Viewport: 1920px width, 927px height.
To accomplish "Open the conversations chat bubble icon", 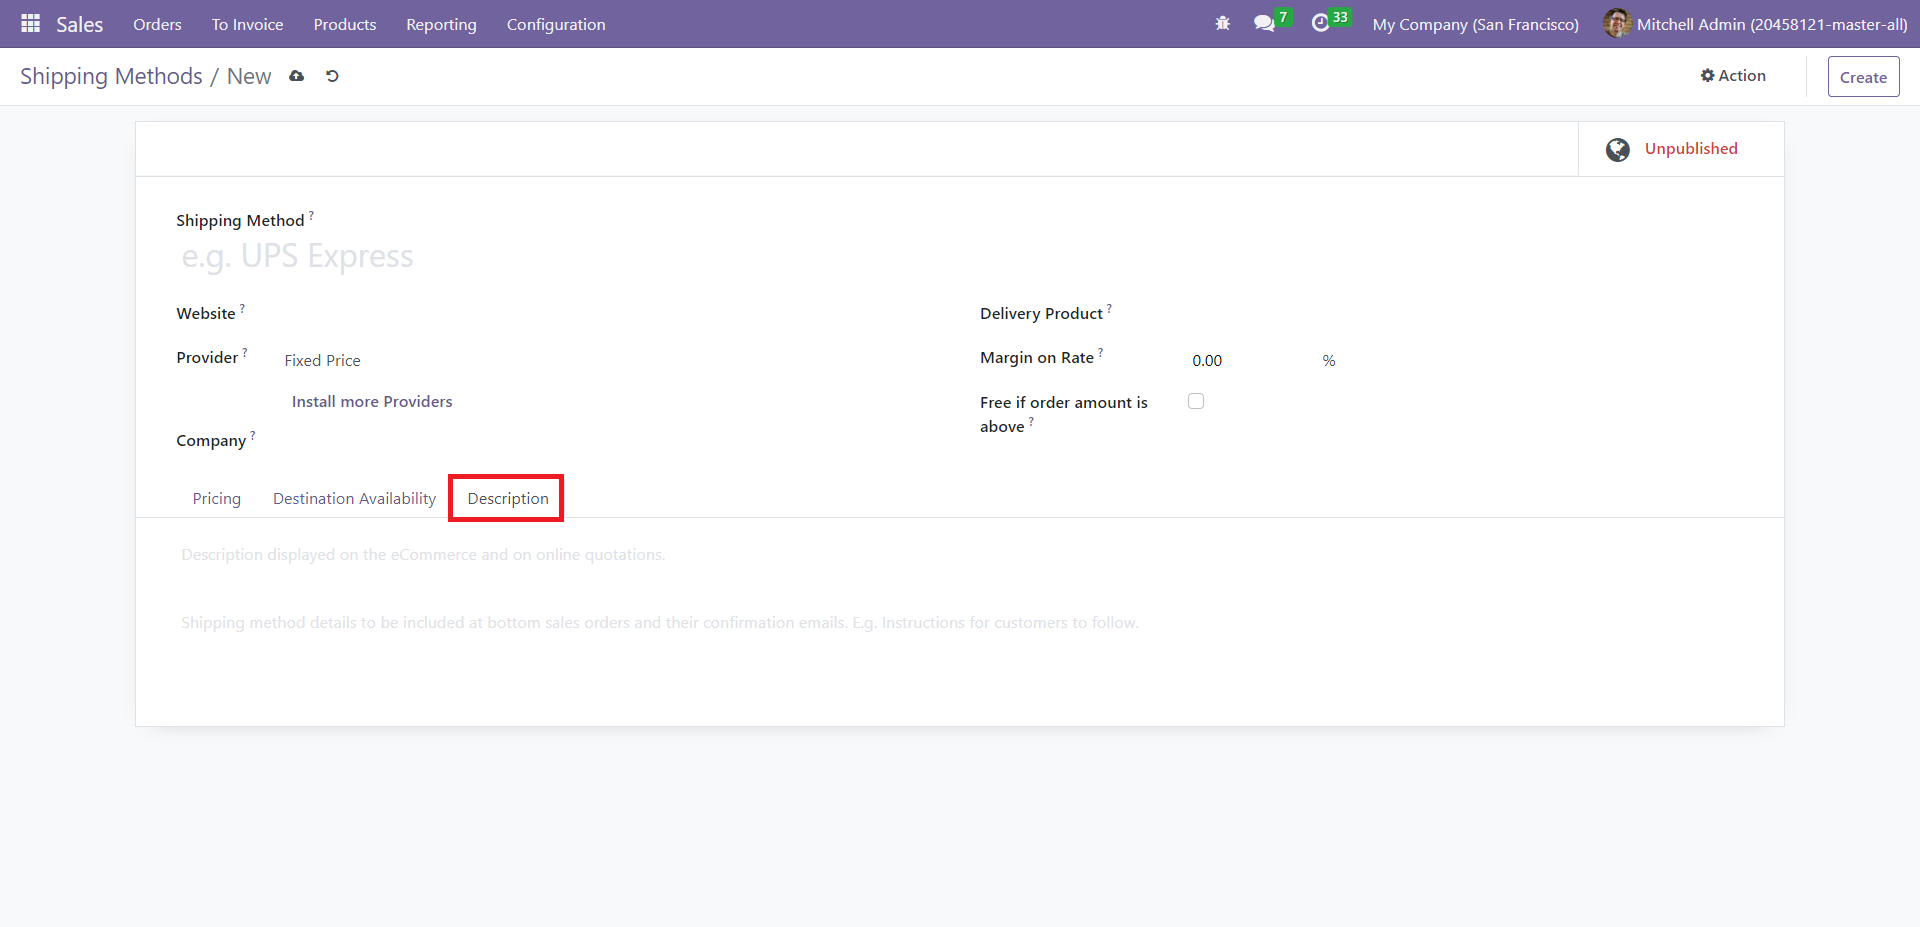I will (1264, 23).
